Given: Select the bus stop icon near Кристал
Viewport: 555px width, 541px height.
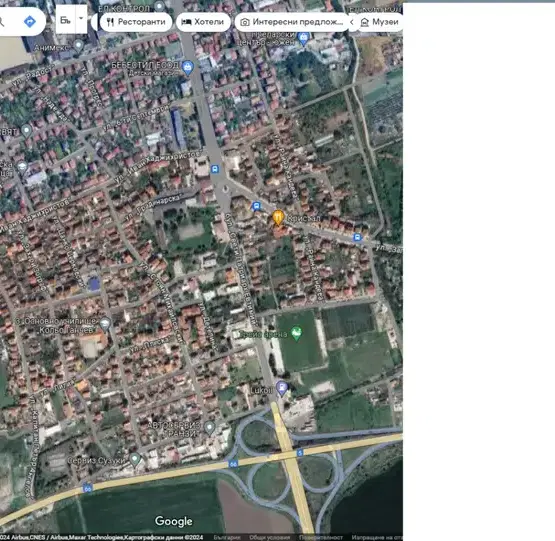Looking at the screenshot, I should point(256,206).
